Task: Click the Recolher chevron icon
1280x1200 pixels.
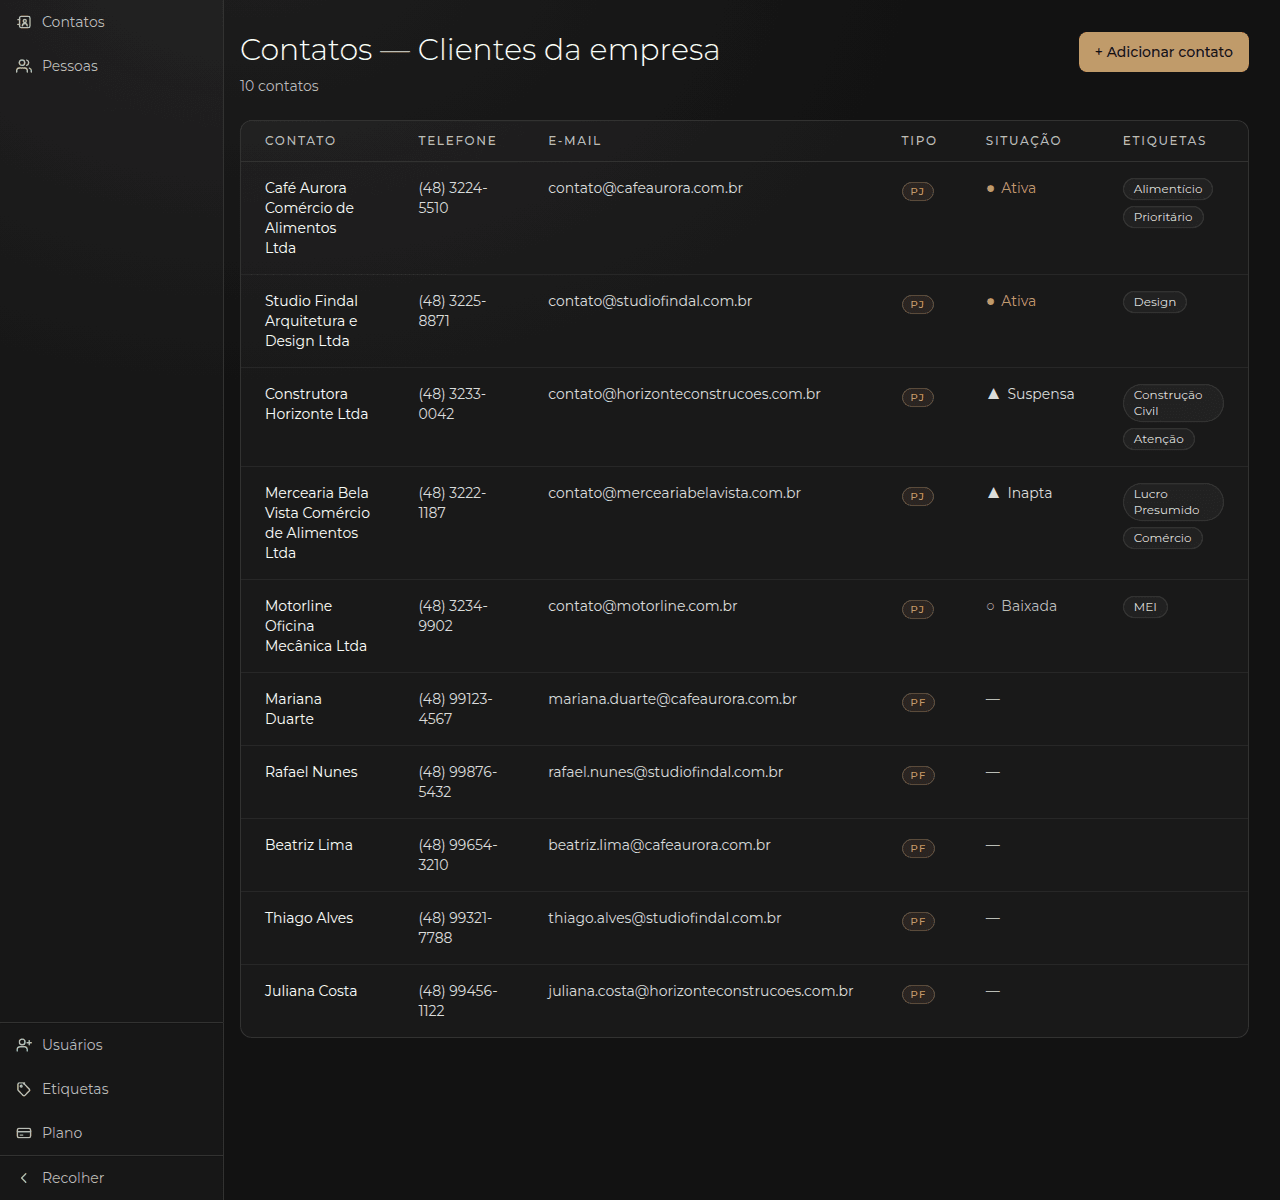Action: pos(24,1178)
